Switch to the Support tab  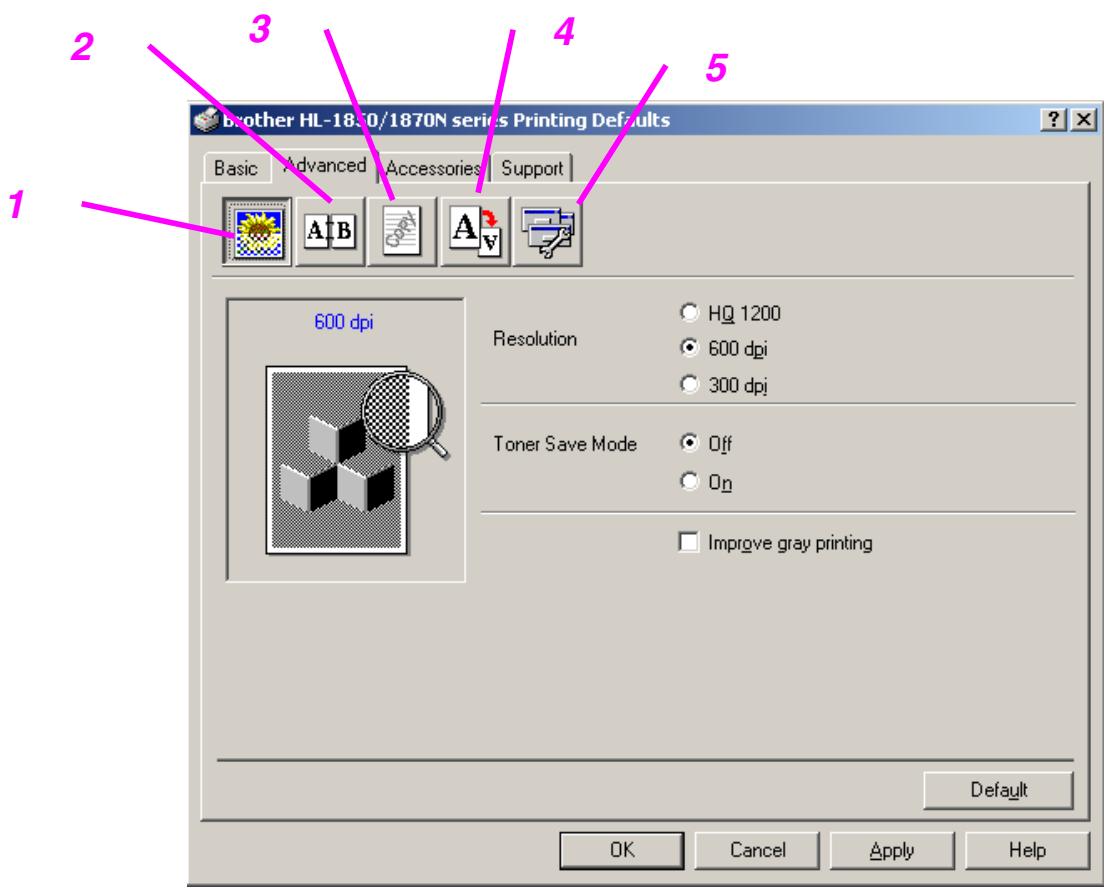(x=532, y=168)
